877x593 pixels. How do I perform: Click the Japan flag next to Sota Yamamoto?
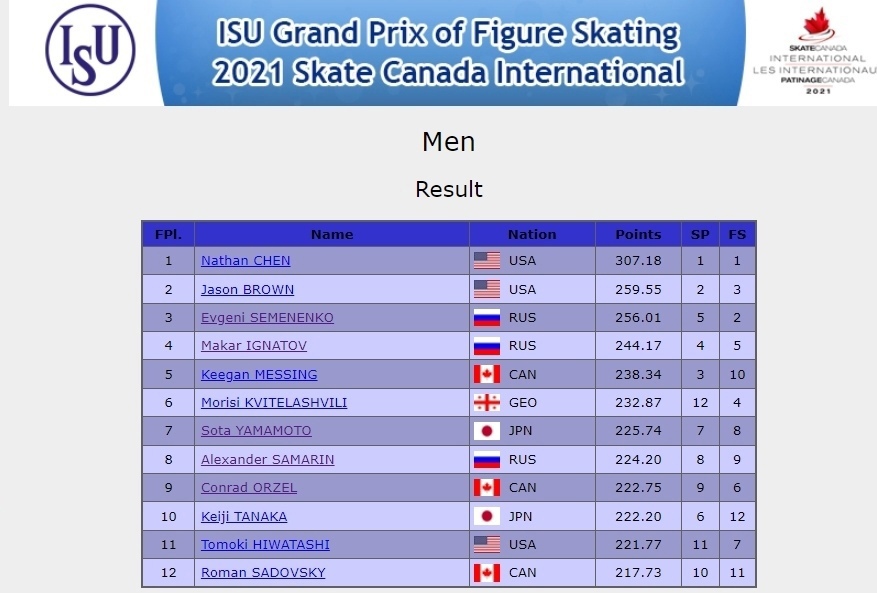tap(487, 431)
